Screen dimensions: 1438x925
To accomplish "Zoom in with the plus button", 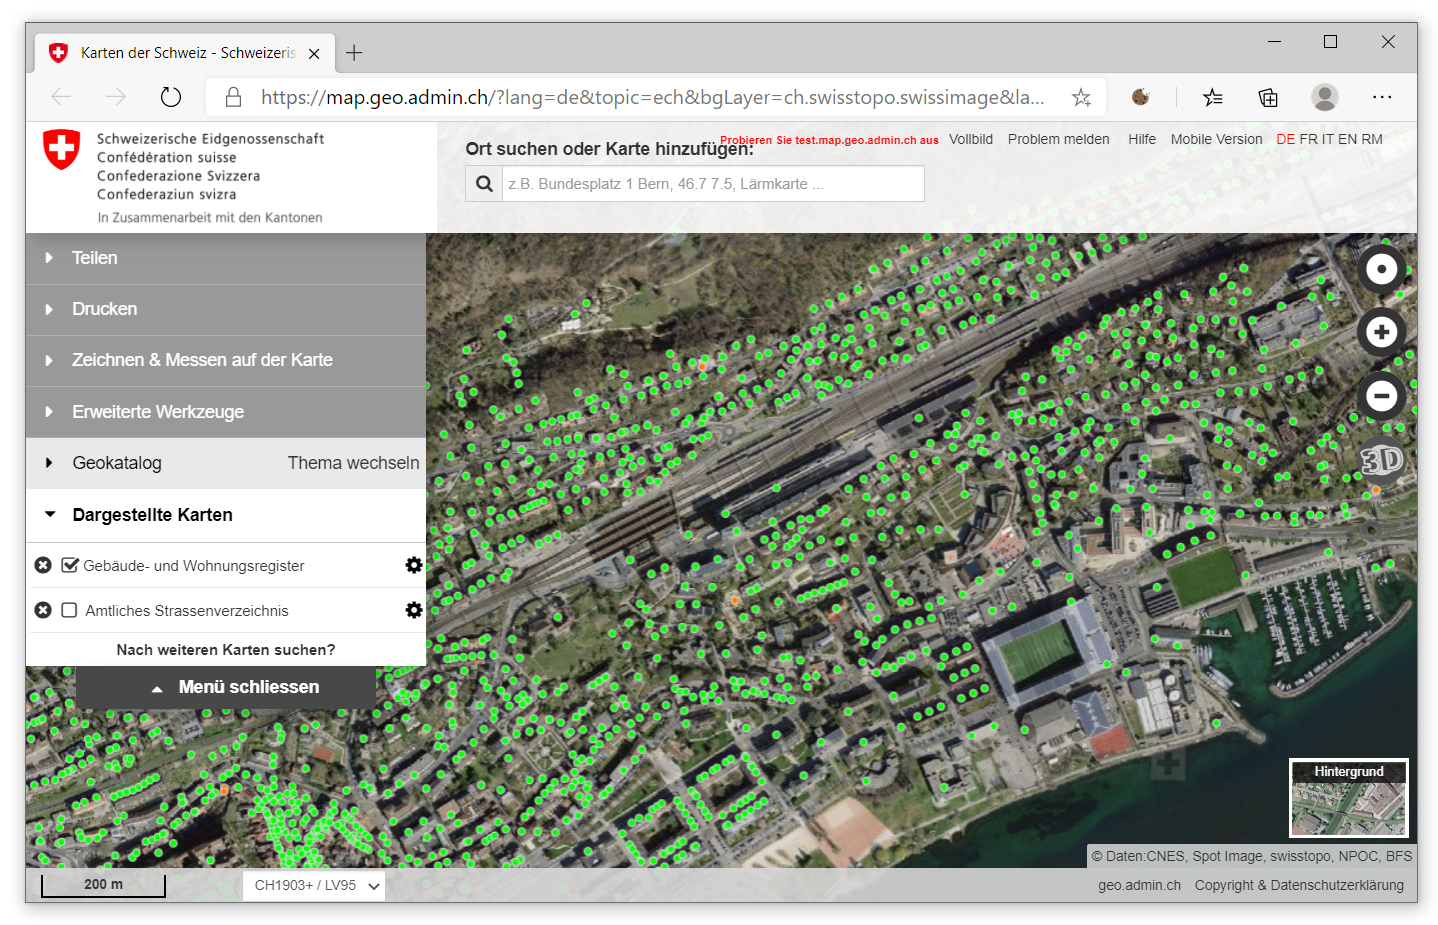I will coord(1381,332).
